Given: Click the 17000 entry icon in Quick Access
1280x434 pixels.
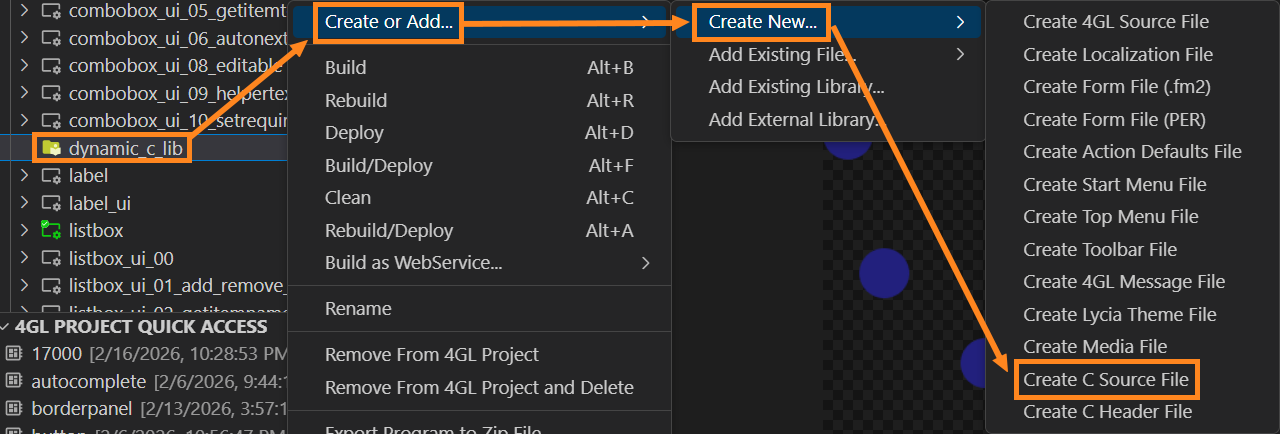Looking at the screenshot, I should tap(13, 354).
